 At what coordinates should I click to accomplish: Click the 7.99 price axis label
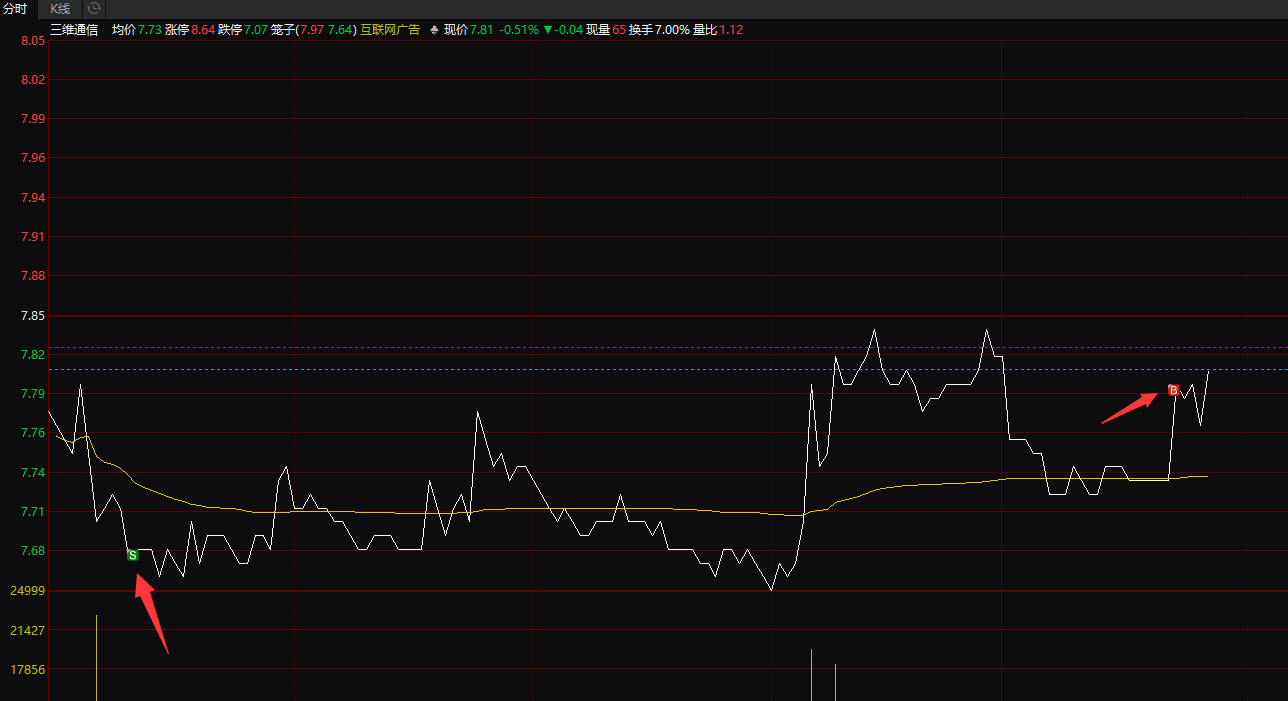click(33, 119)
